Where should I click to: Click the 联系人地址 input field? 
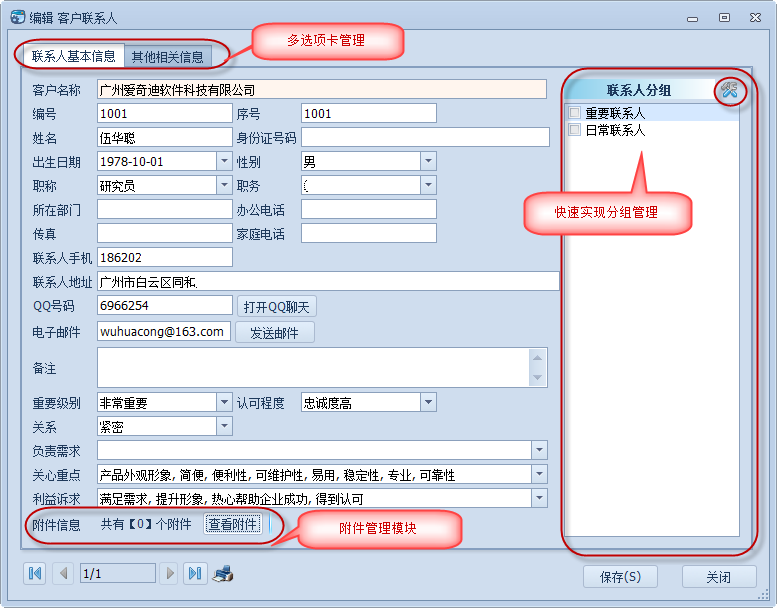(x=328, y=281)
